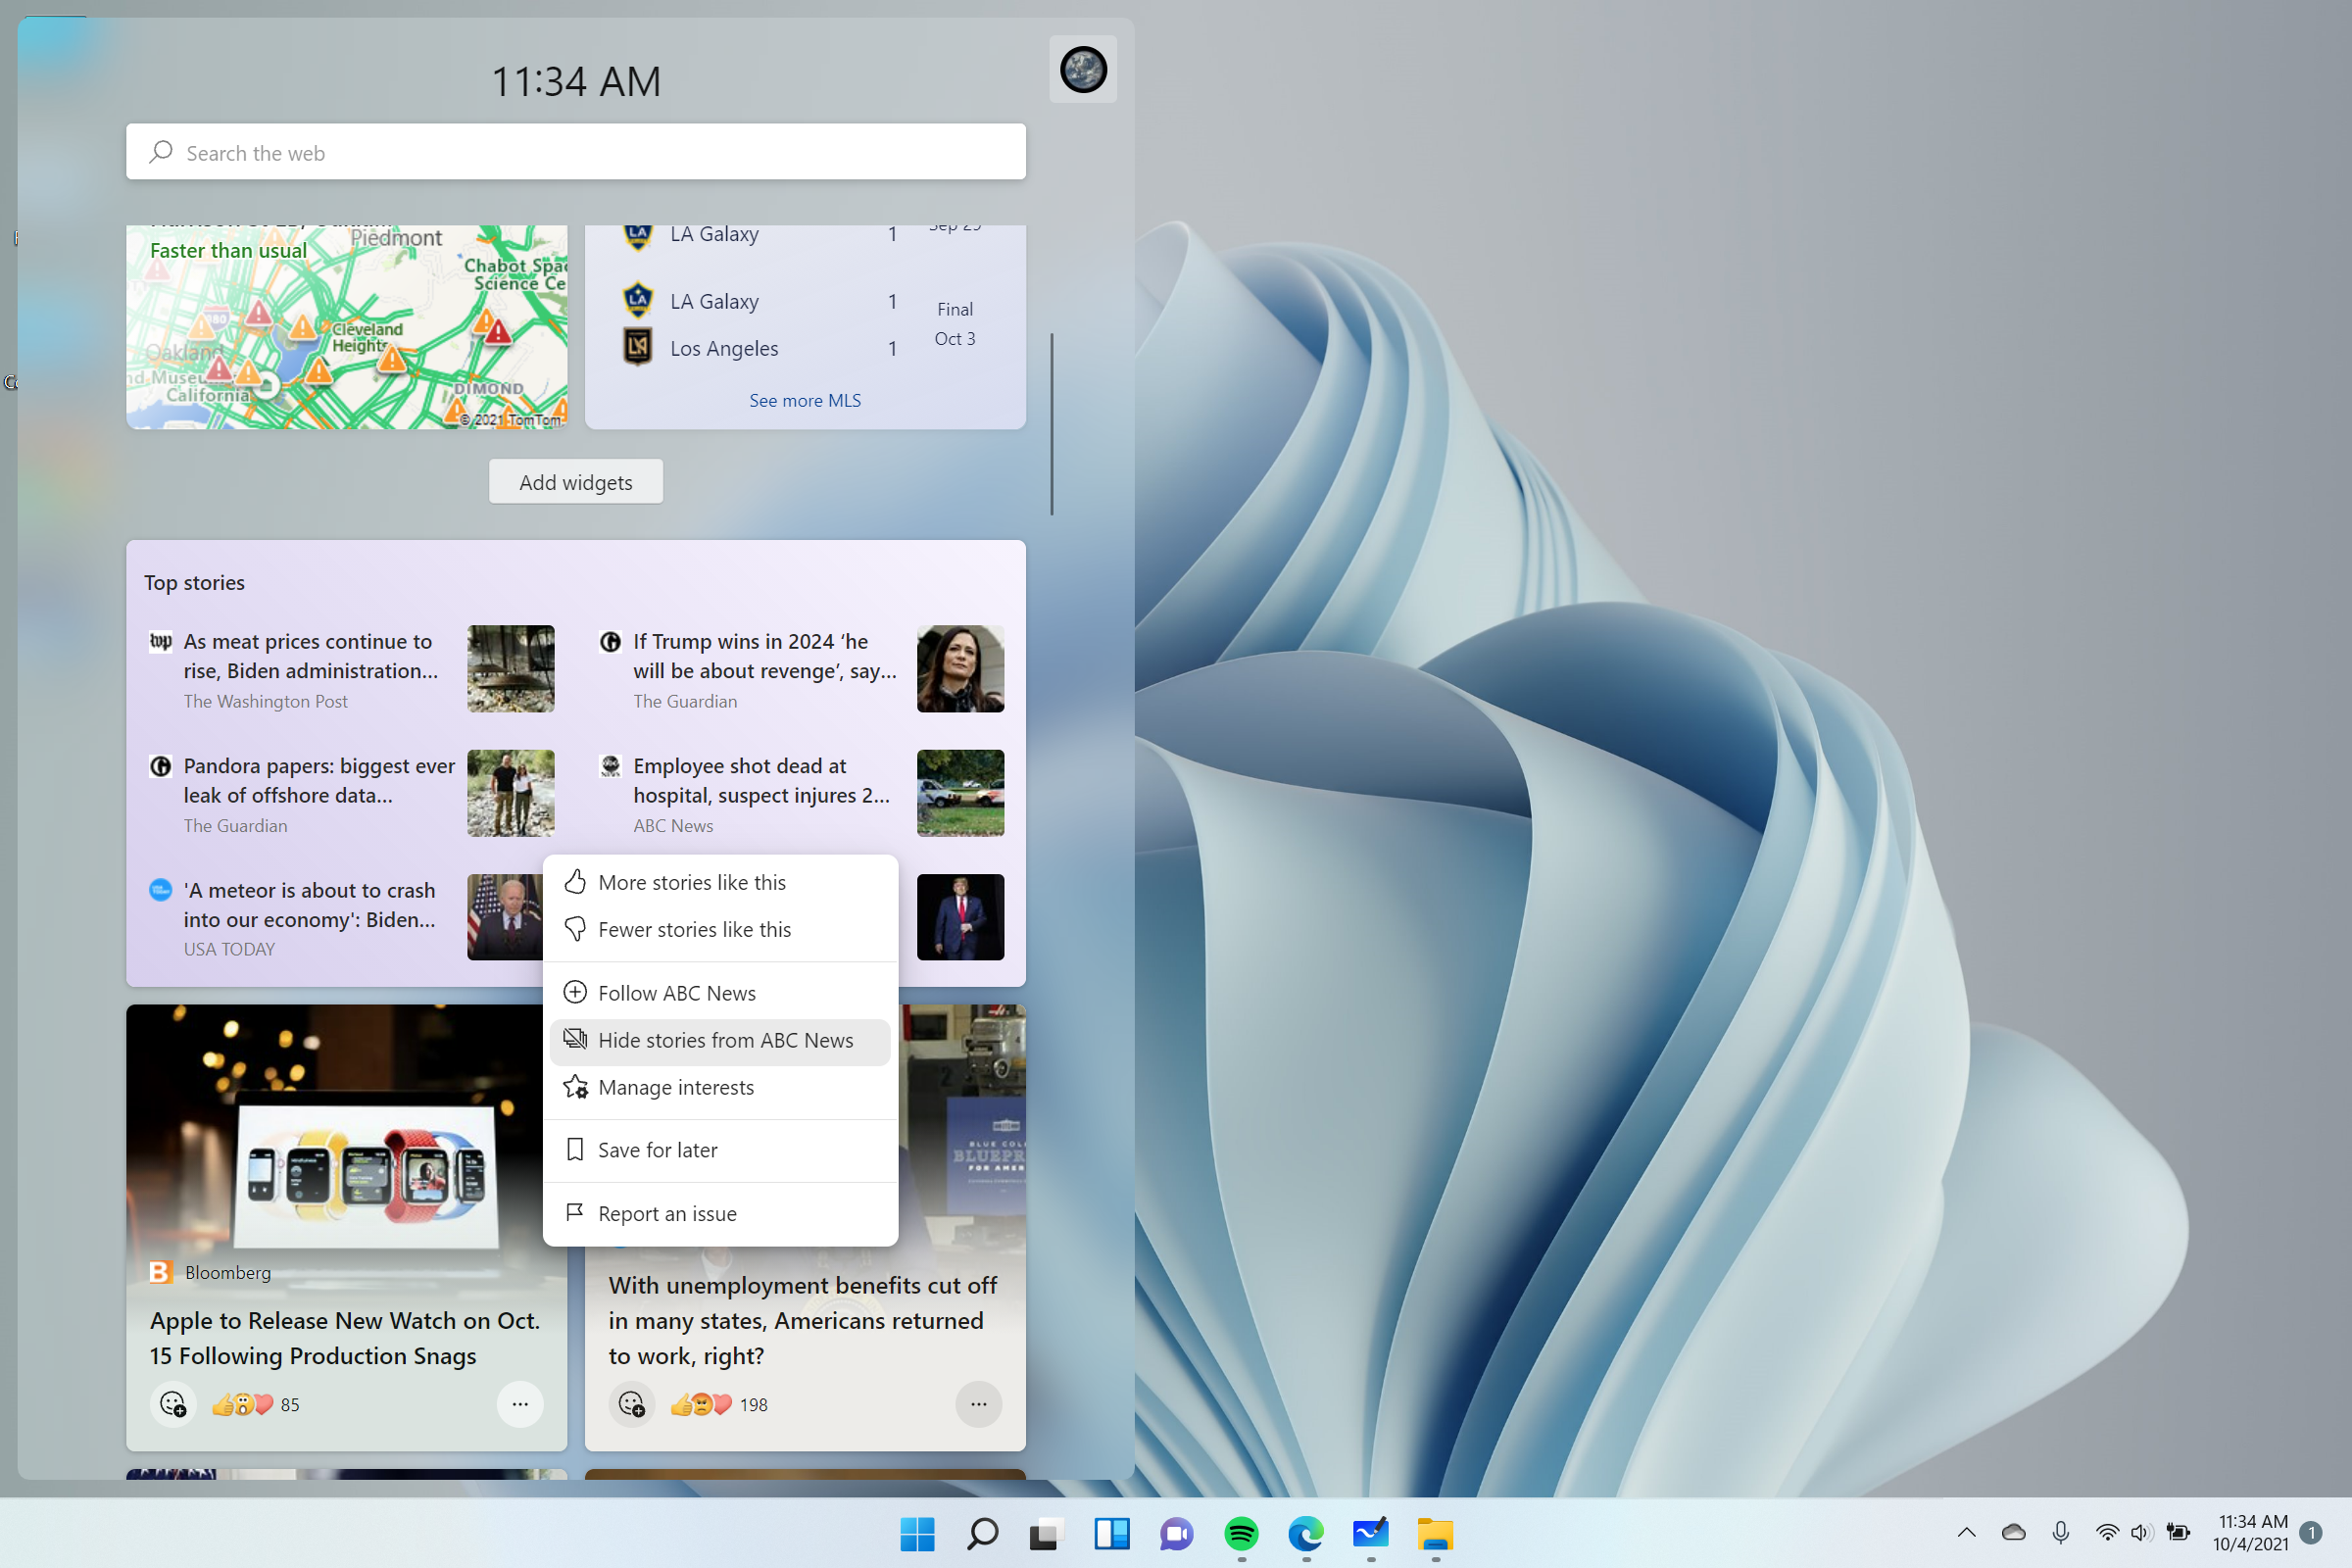Toggle the Widgets taskbar button
Screen dimensions: 2352x1568
pyautogui.click(x=1111, y=1533)
